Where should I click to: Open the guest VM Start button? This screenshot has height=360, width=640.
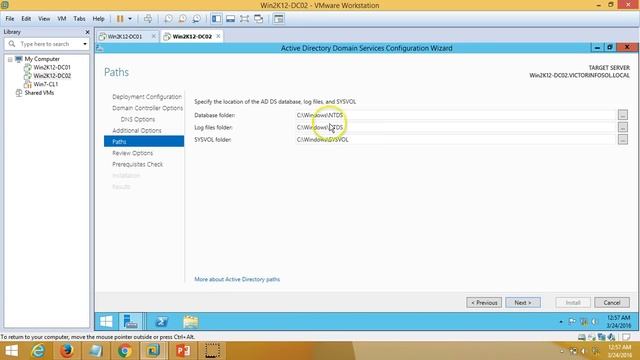tap(106, 322)
